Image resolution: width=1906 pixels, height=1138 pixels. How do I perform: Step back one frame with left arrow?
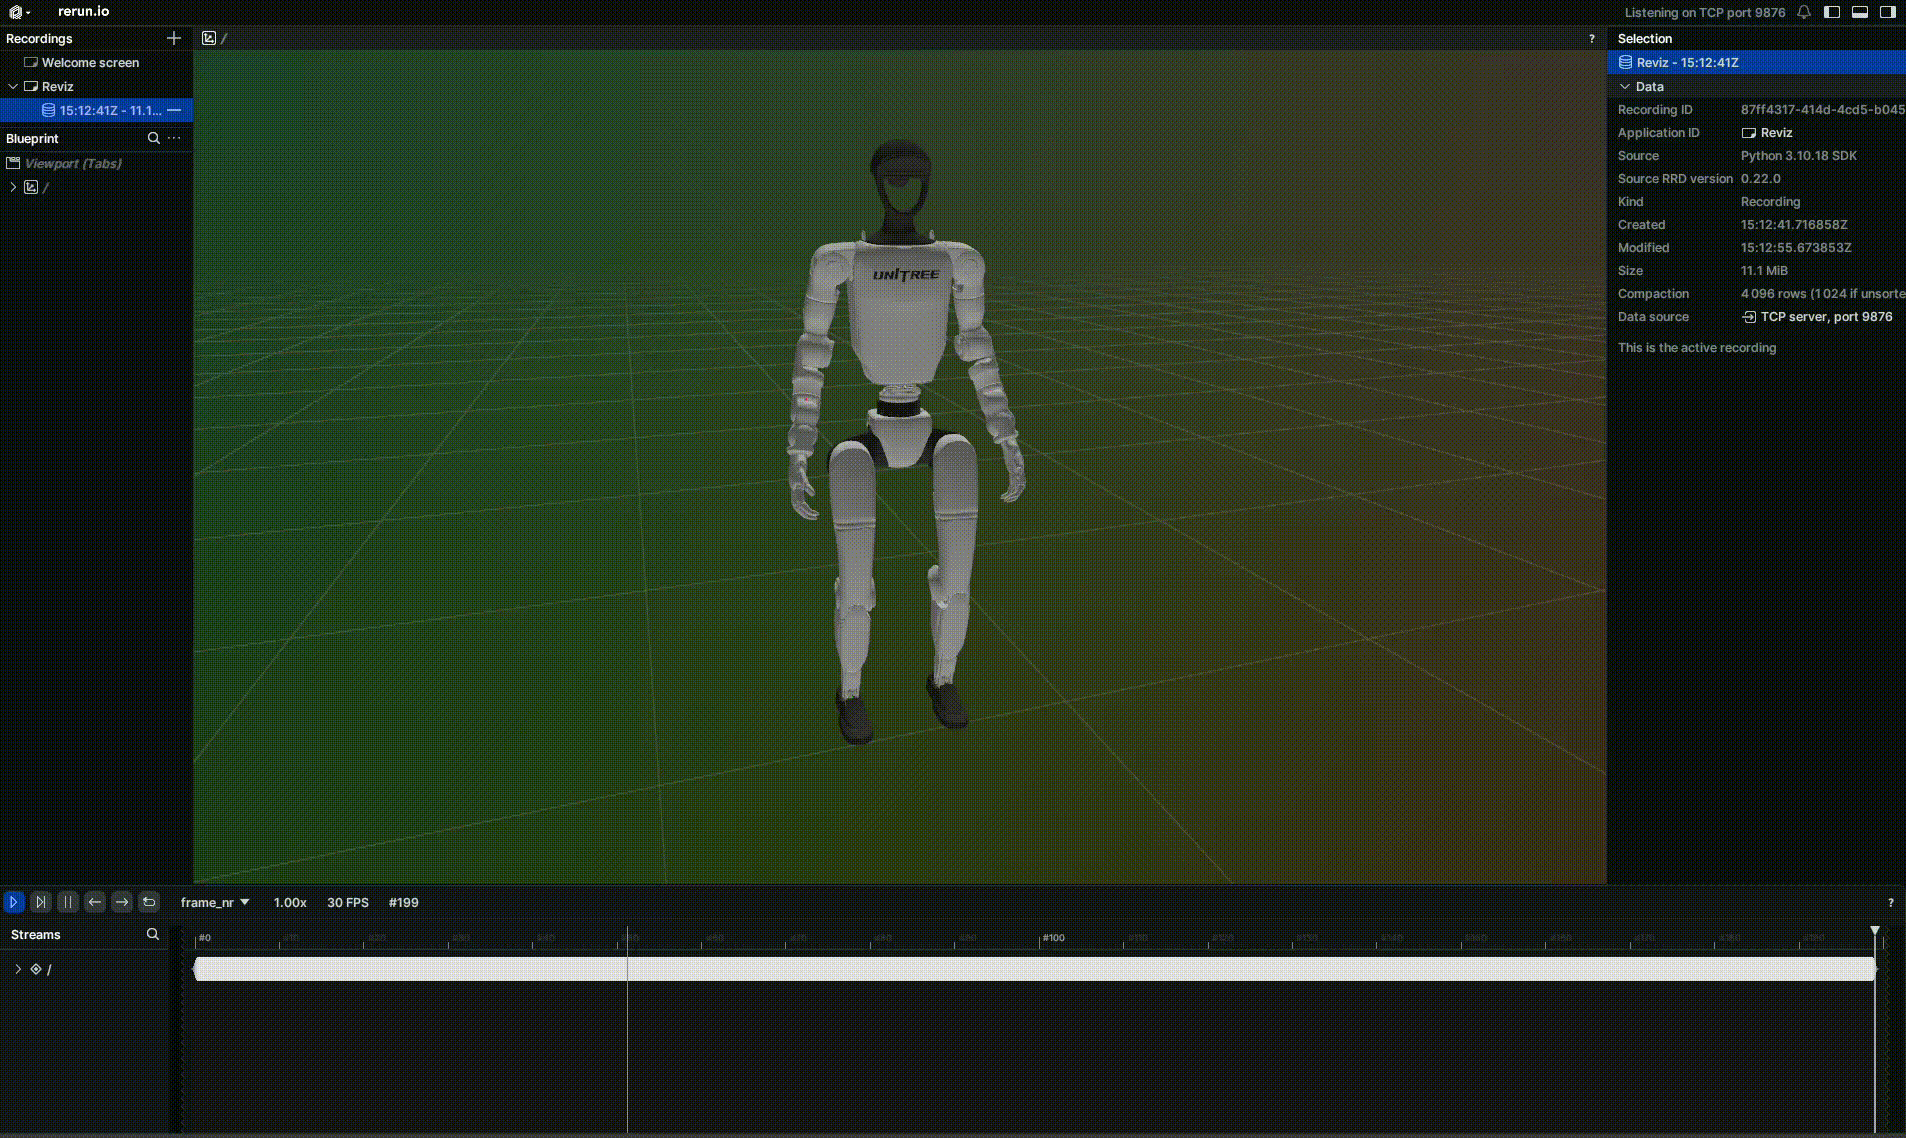pos(95,902)
